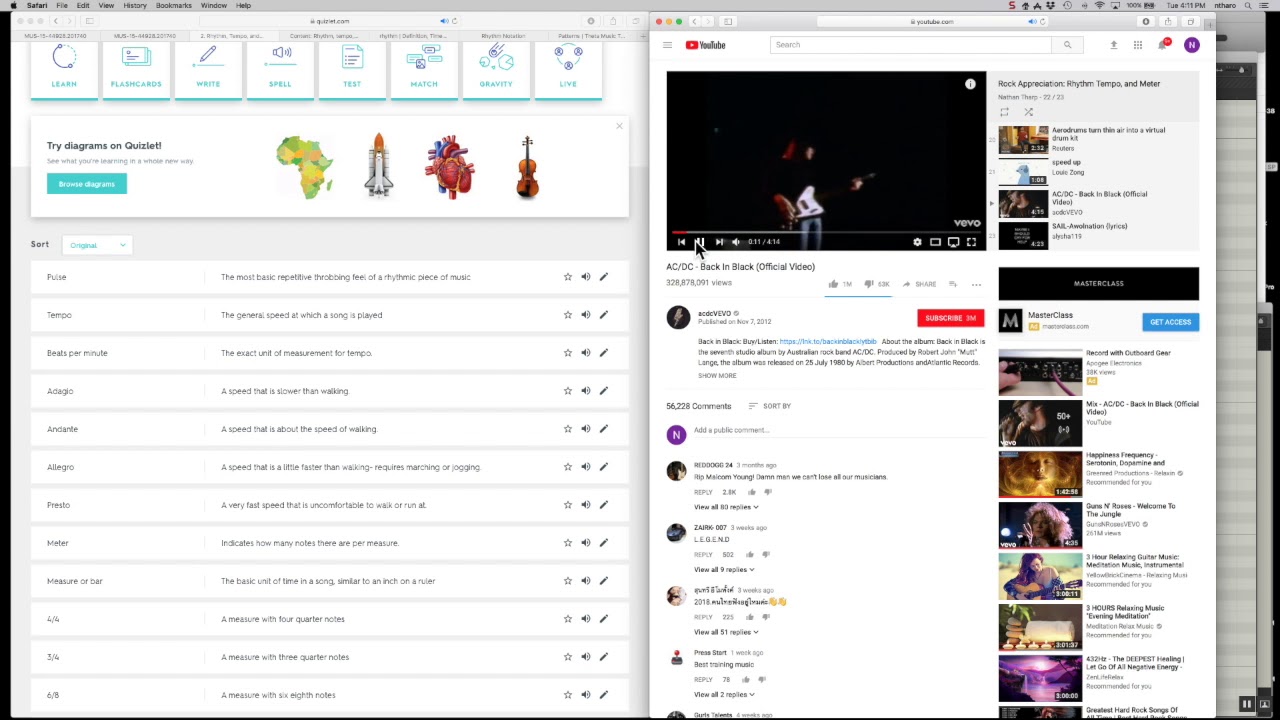1280x720 pixels.
Task: Click the Browse diagrams button
Action: tap(87, 184)
